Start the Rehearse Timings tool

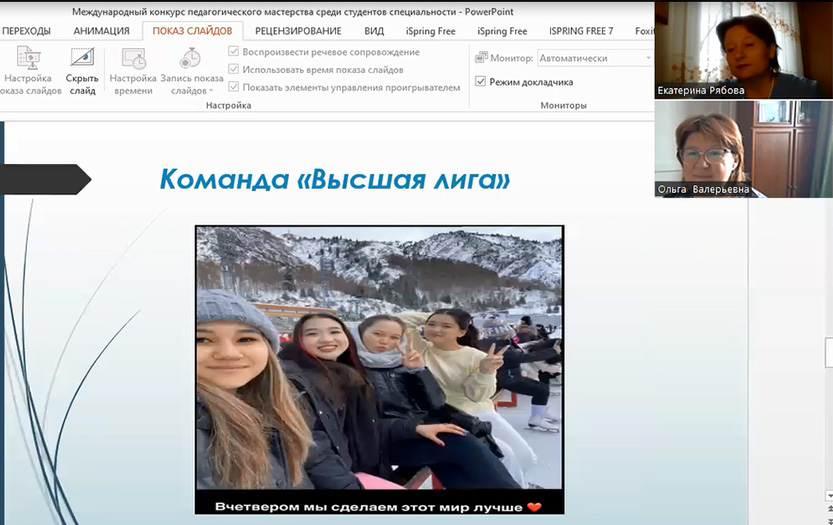click(132, 70)
